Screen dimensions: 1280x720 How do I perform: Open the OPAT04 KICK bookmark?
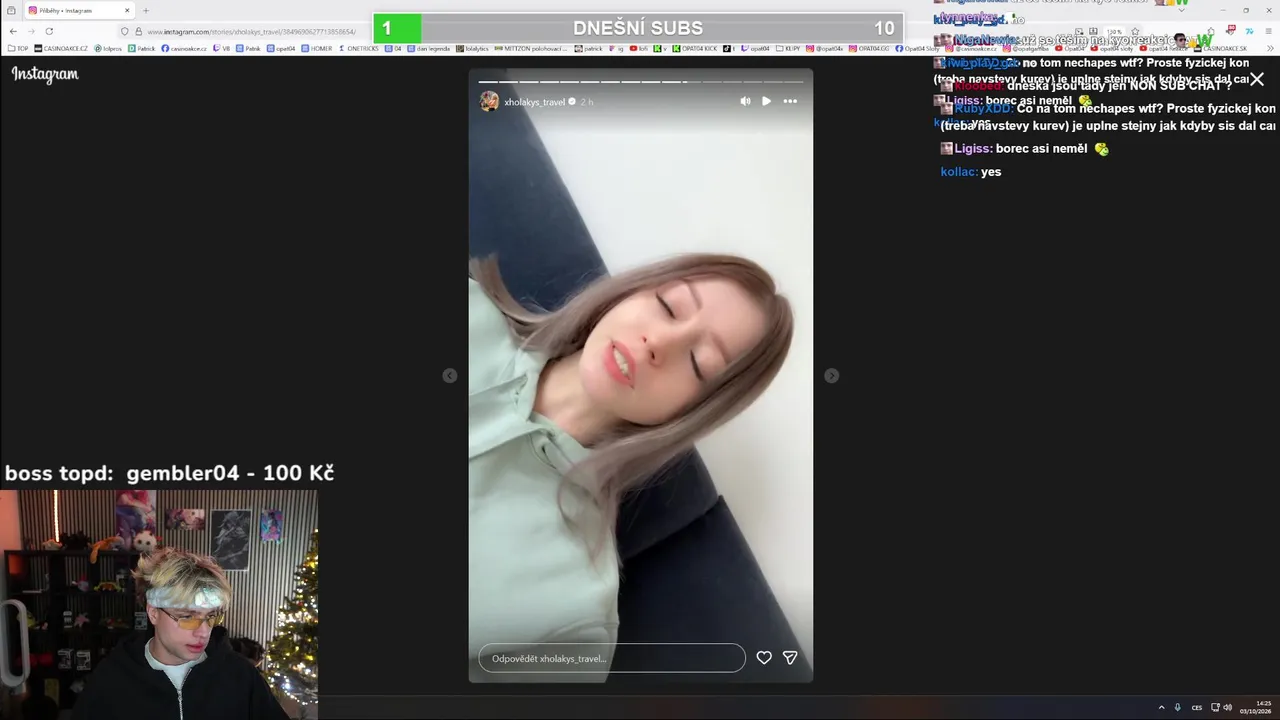tap(695, 48)
